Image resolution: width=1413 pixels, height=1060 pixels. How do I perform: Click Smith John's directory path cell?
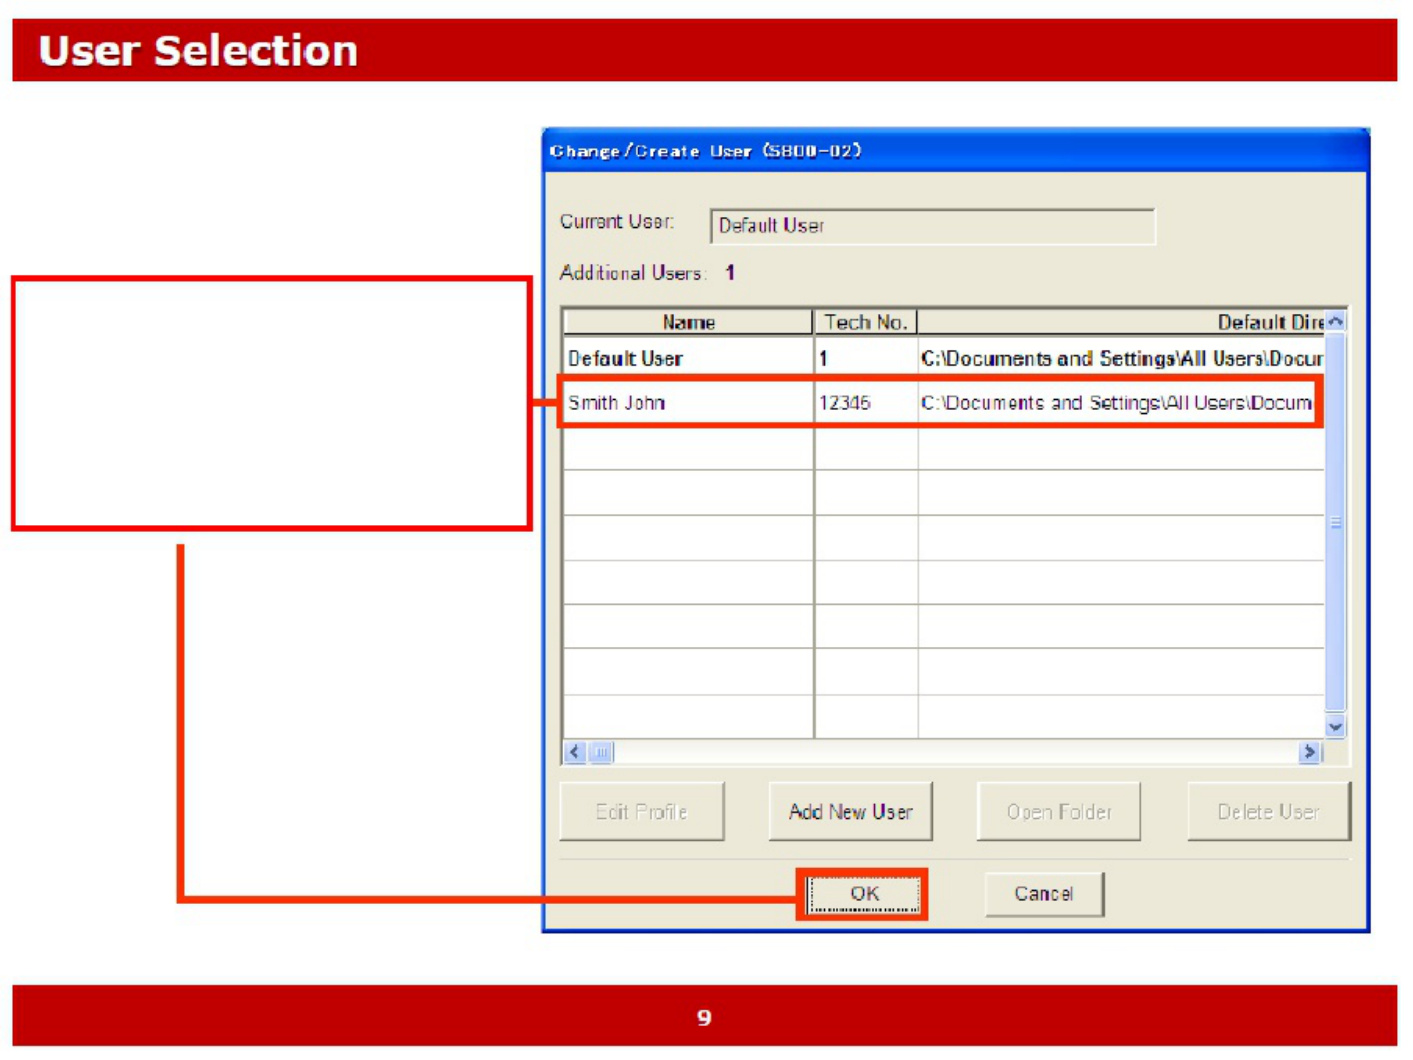pos(1117,403)
